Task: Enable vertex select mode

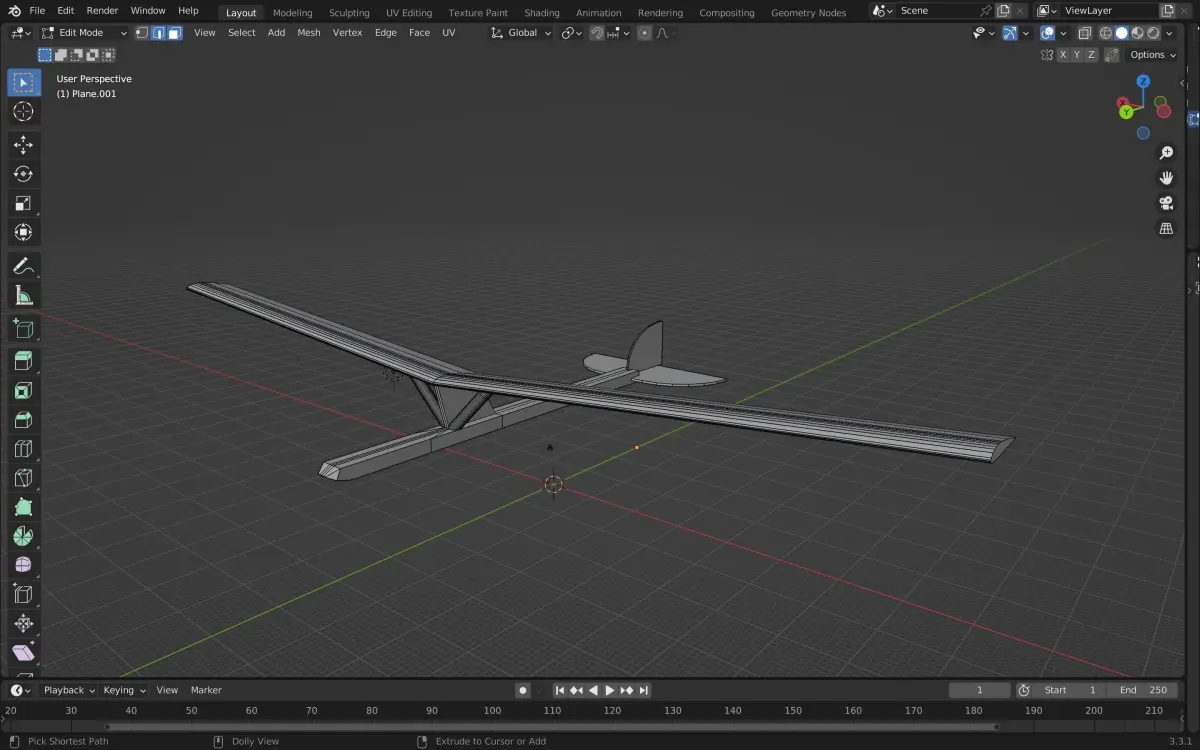Action: click(142, 32)
